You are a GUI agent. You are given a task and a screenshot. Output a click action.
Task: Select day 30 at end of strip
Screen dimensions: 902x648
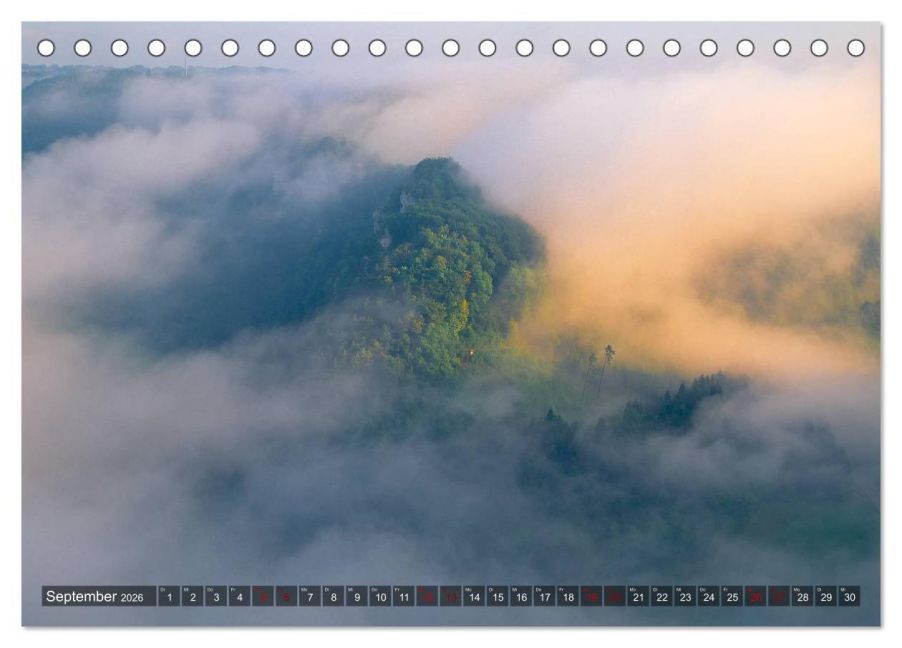pos(849,597)
